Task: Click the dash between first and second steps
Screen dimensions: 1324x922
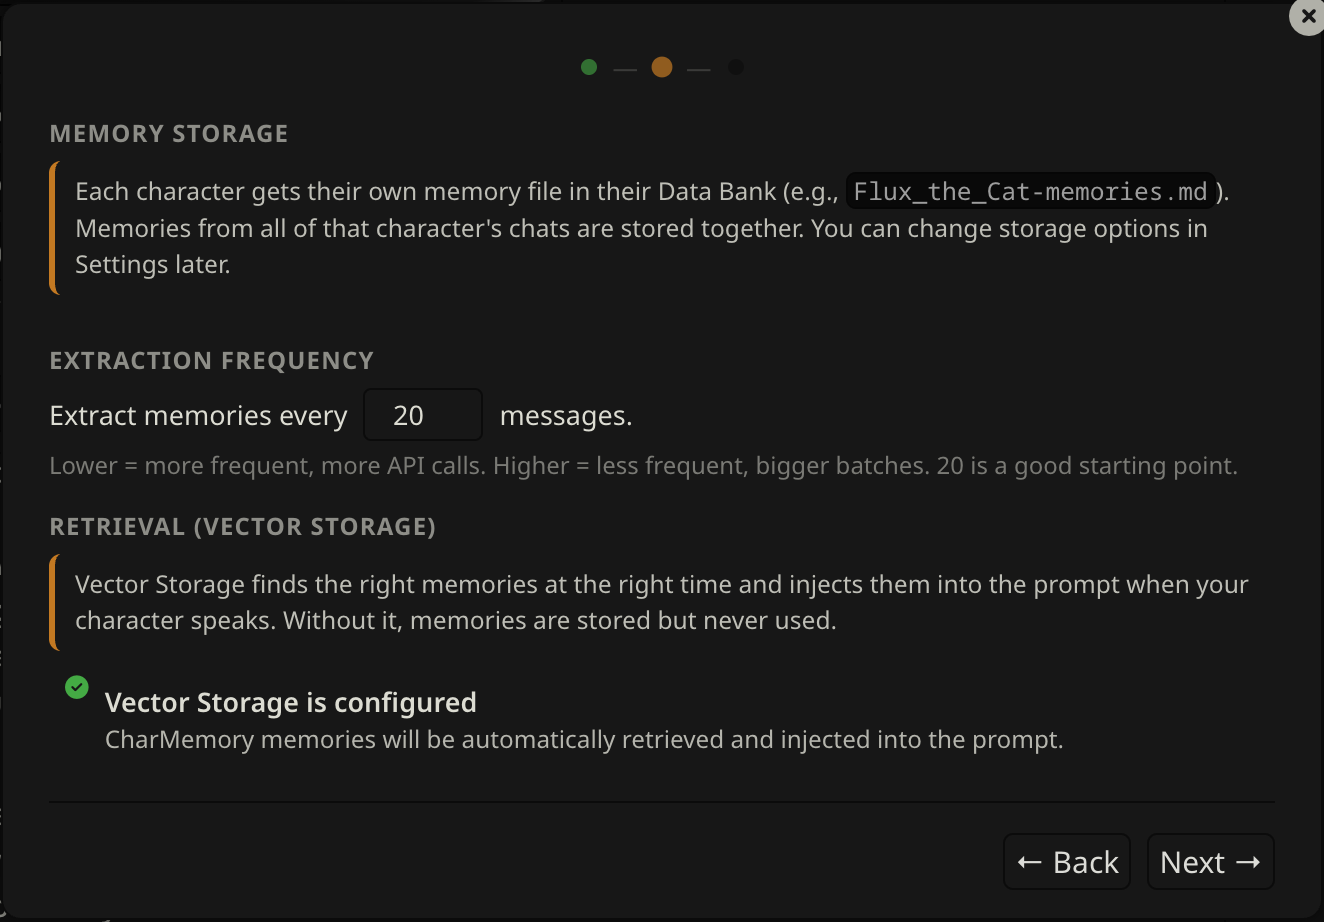Action: click(625, 69)
